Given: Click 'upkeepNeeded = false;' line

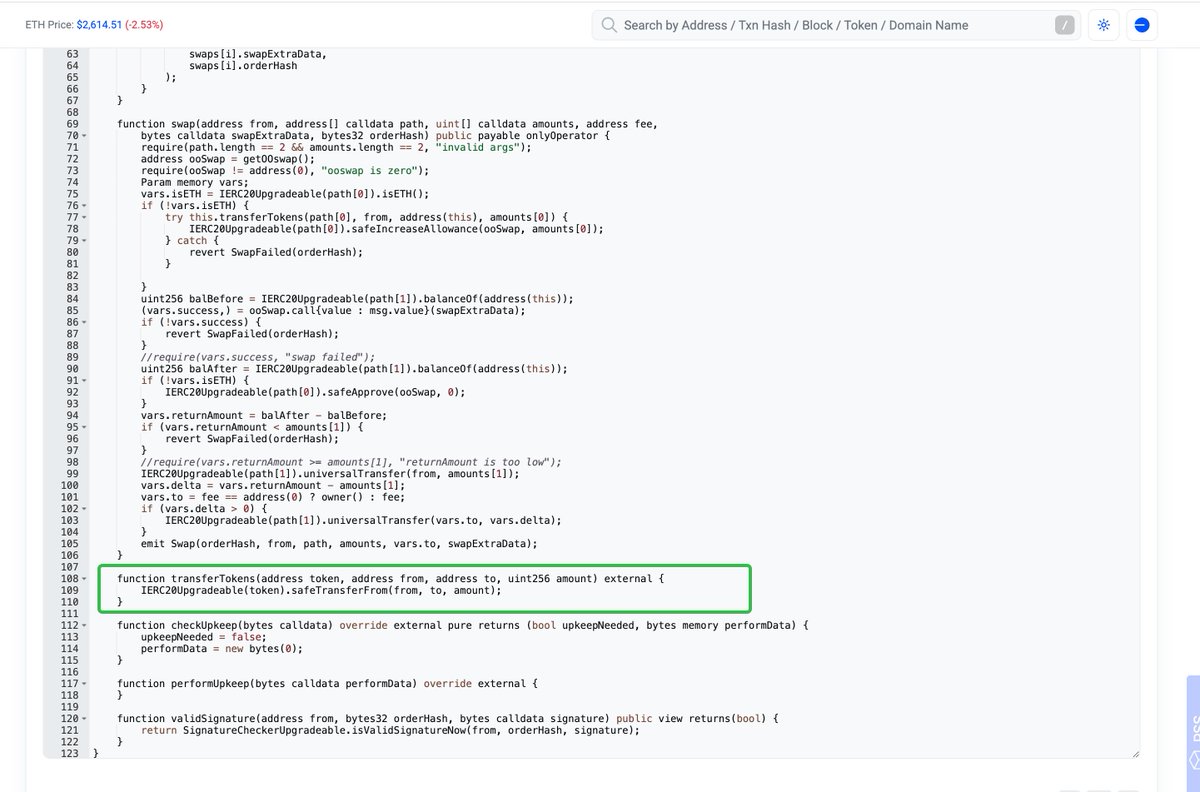Looking at the screenshot, I should click(203, 637).
